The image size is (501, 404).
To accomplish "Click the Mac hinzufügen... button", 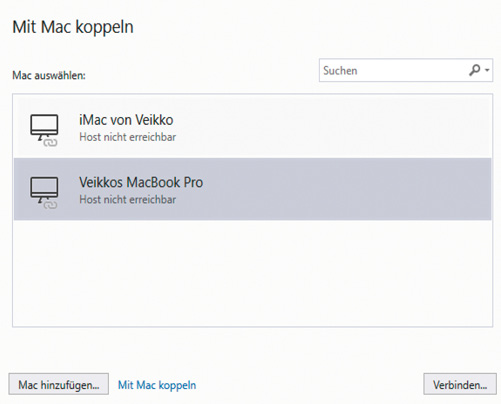I will coord(59,384).
